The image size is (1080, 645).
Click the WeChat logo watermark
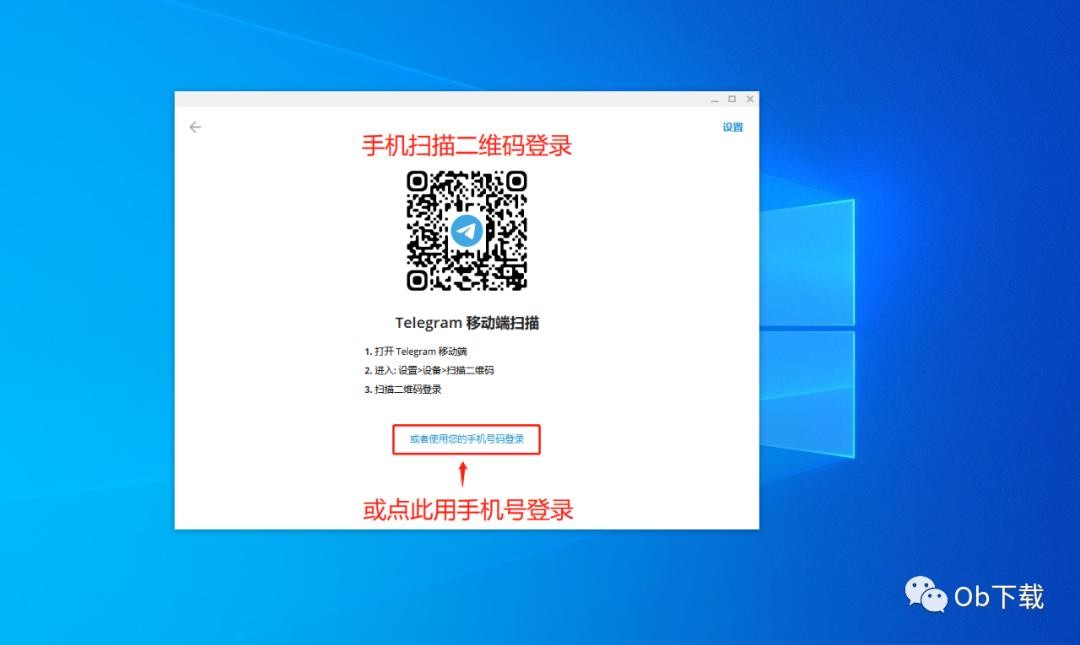point(926,594)
